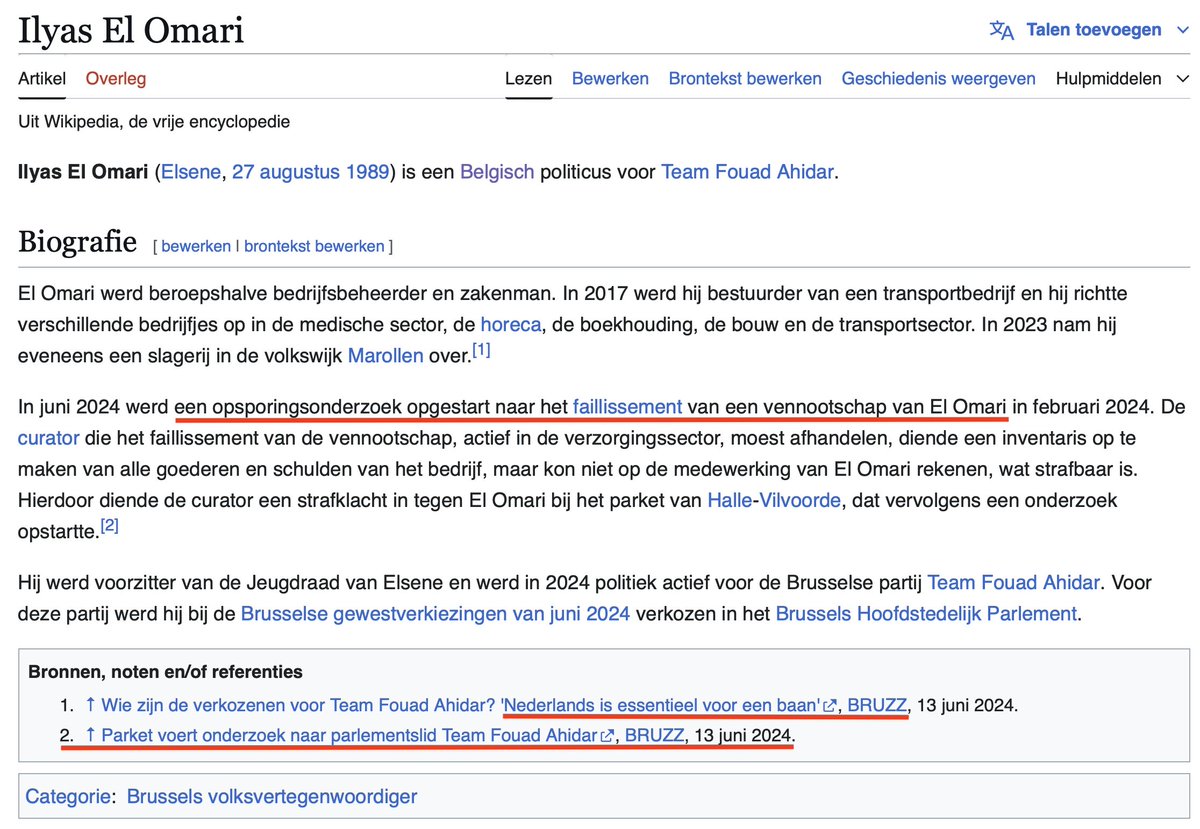Expand the Hulpmiddelen menu chevron
Viewport: 1200px width, 829px height.
tap(1185, 78)
